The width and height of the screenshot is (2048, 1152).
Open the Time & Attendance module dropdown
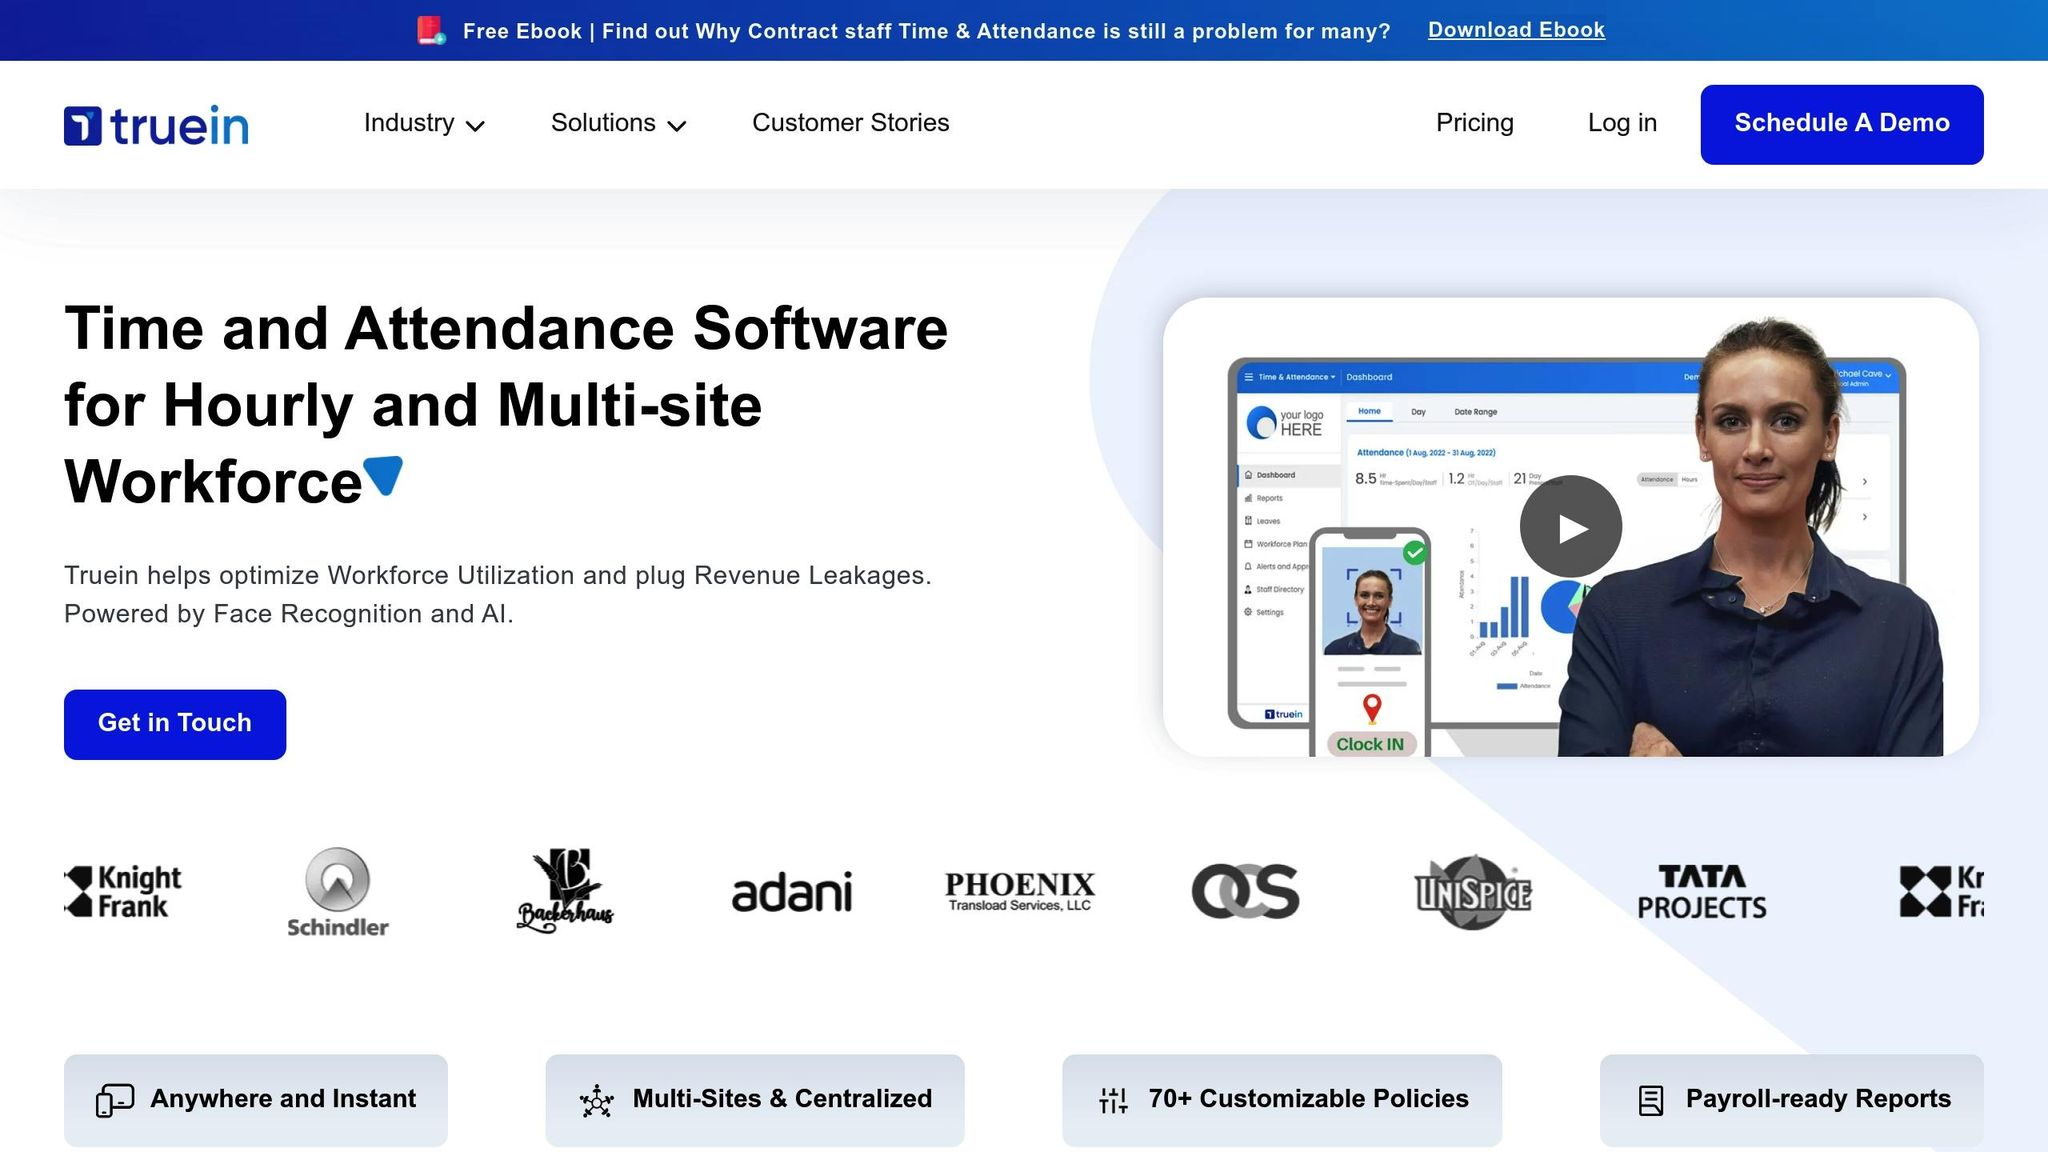[x=1295, y=377]
